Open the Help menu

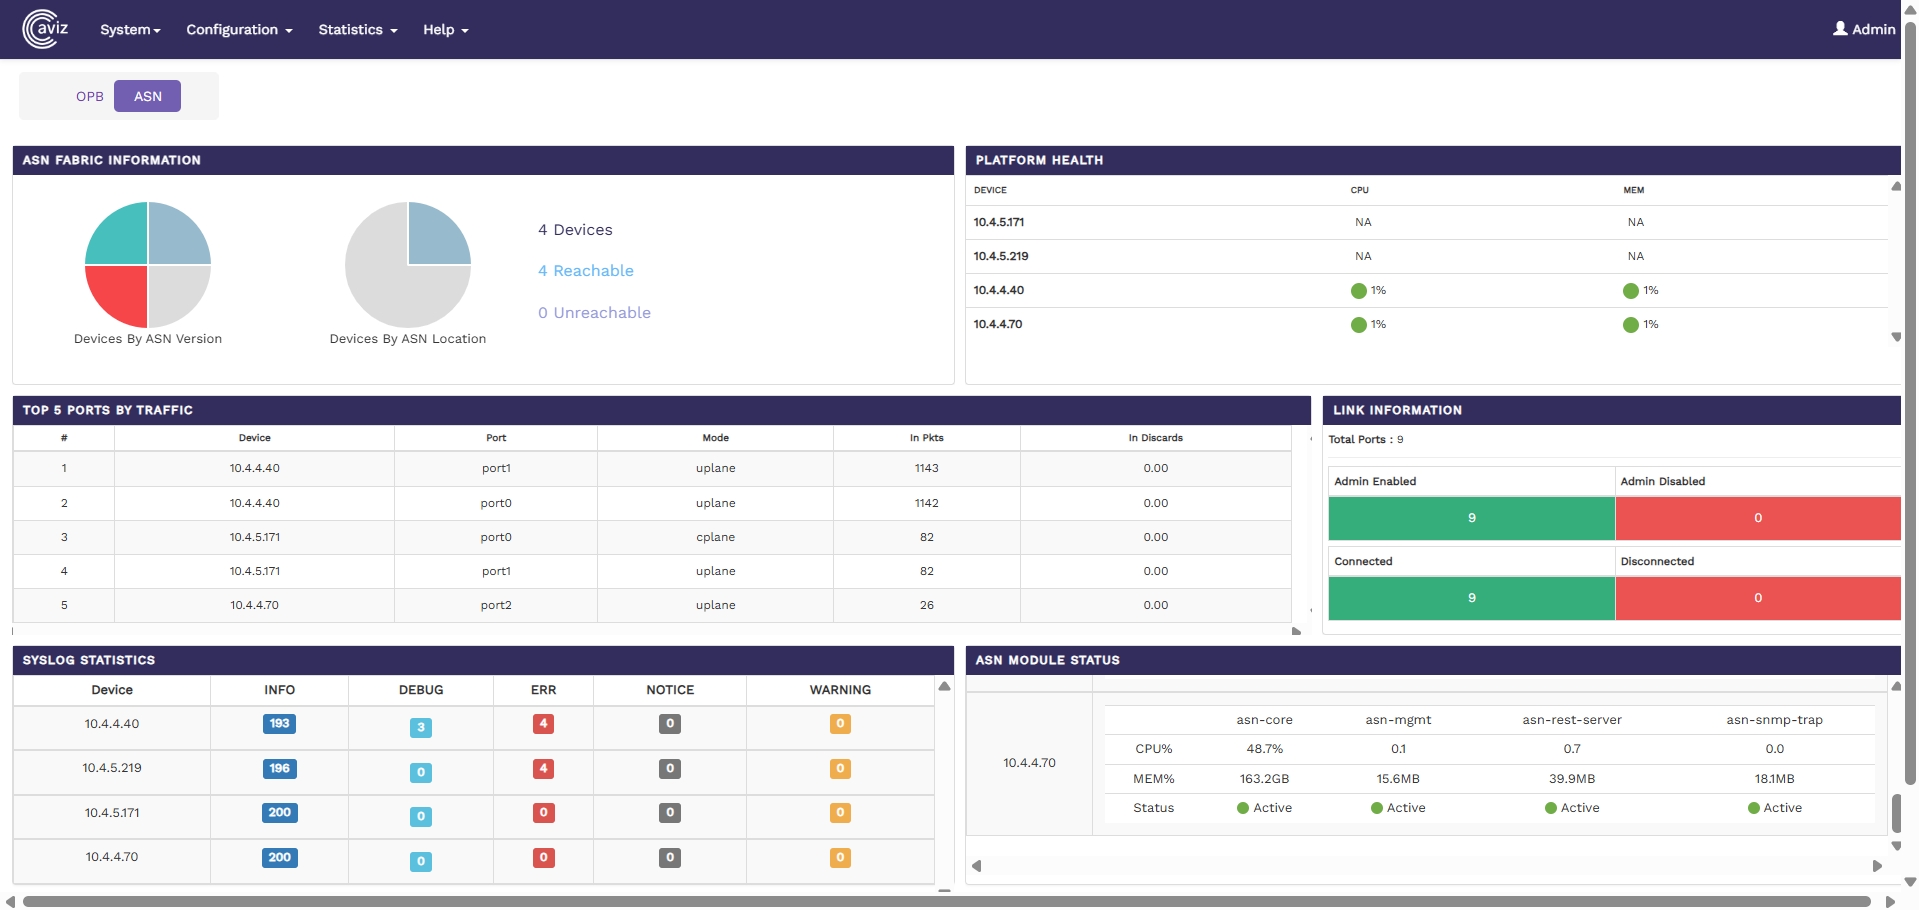click(x=445, y=30)
